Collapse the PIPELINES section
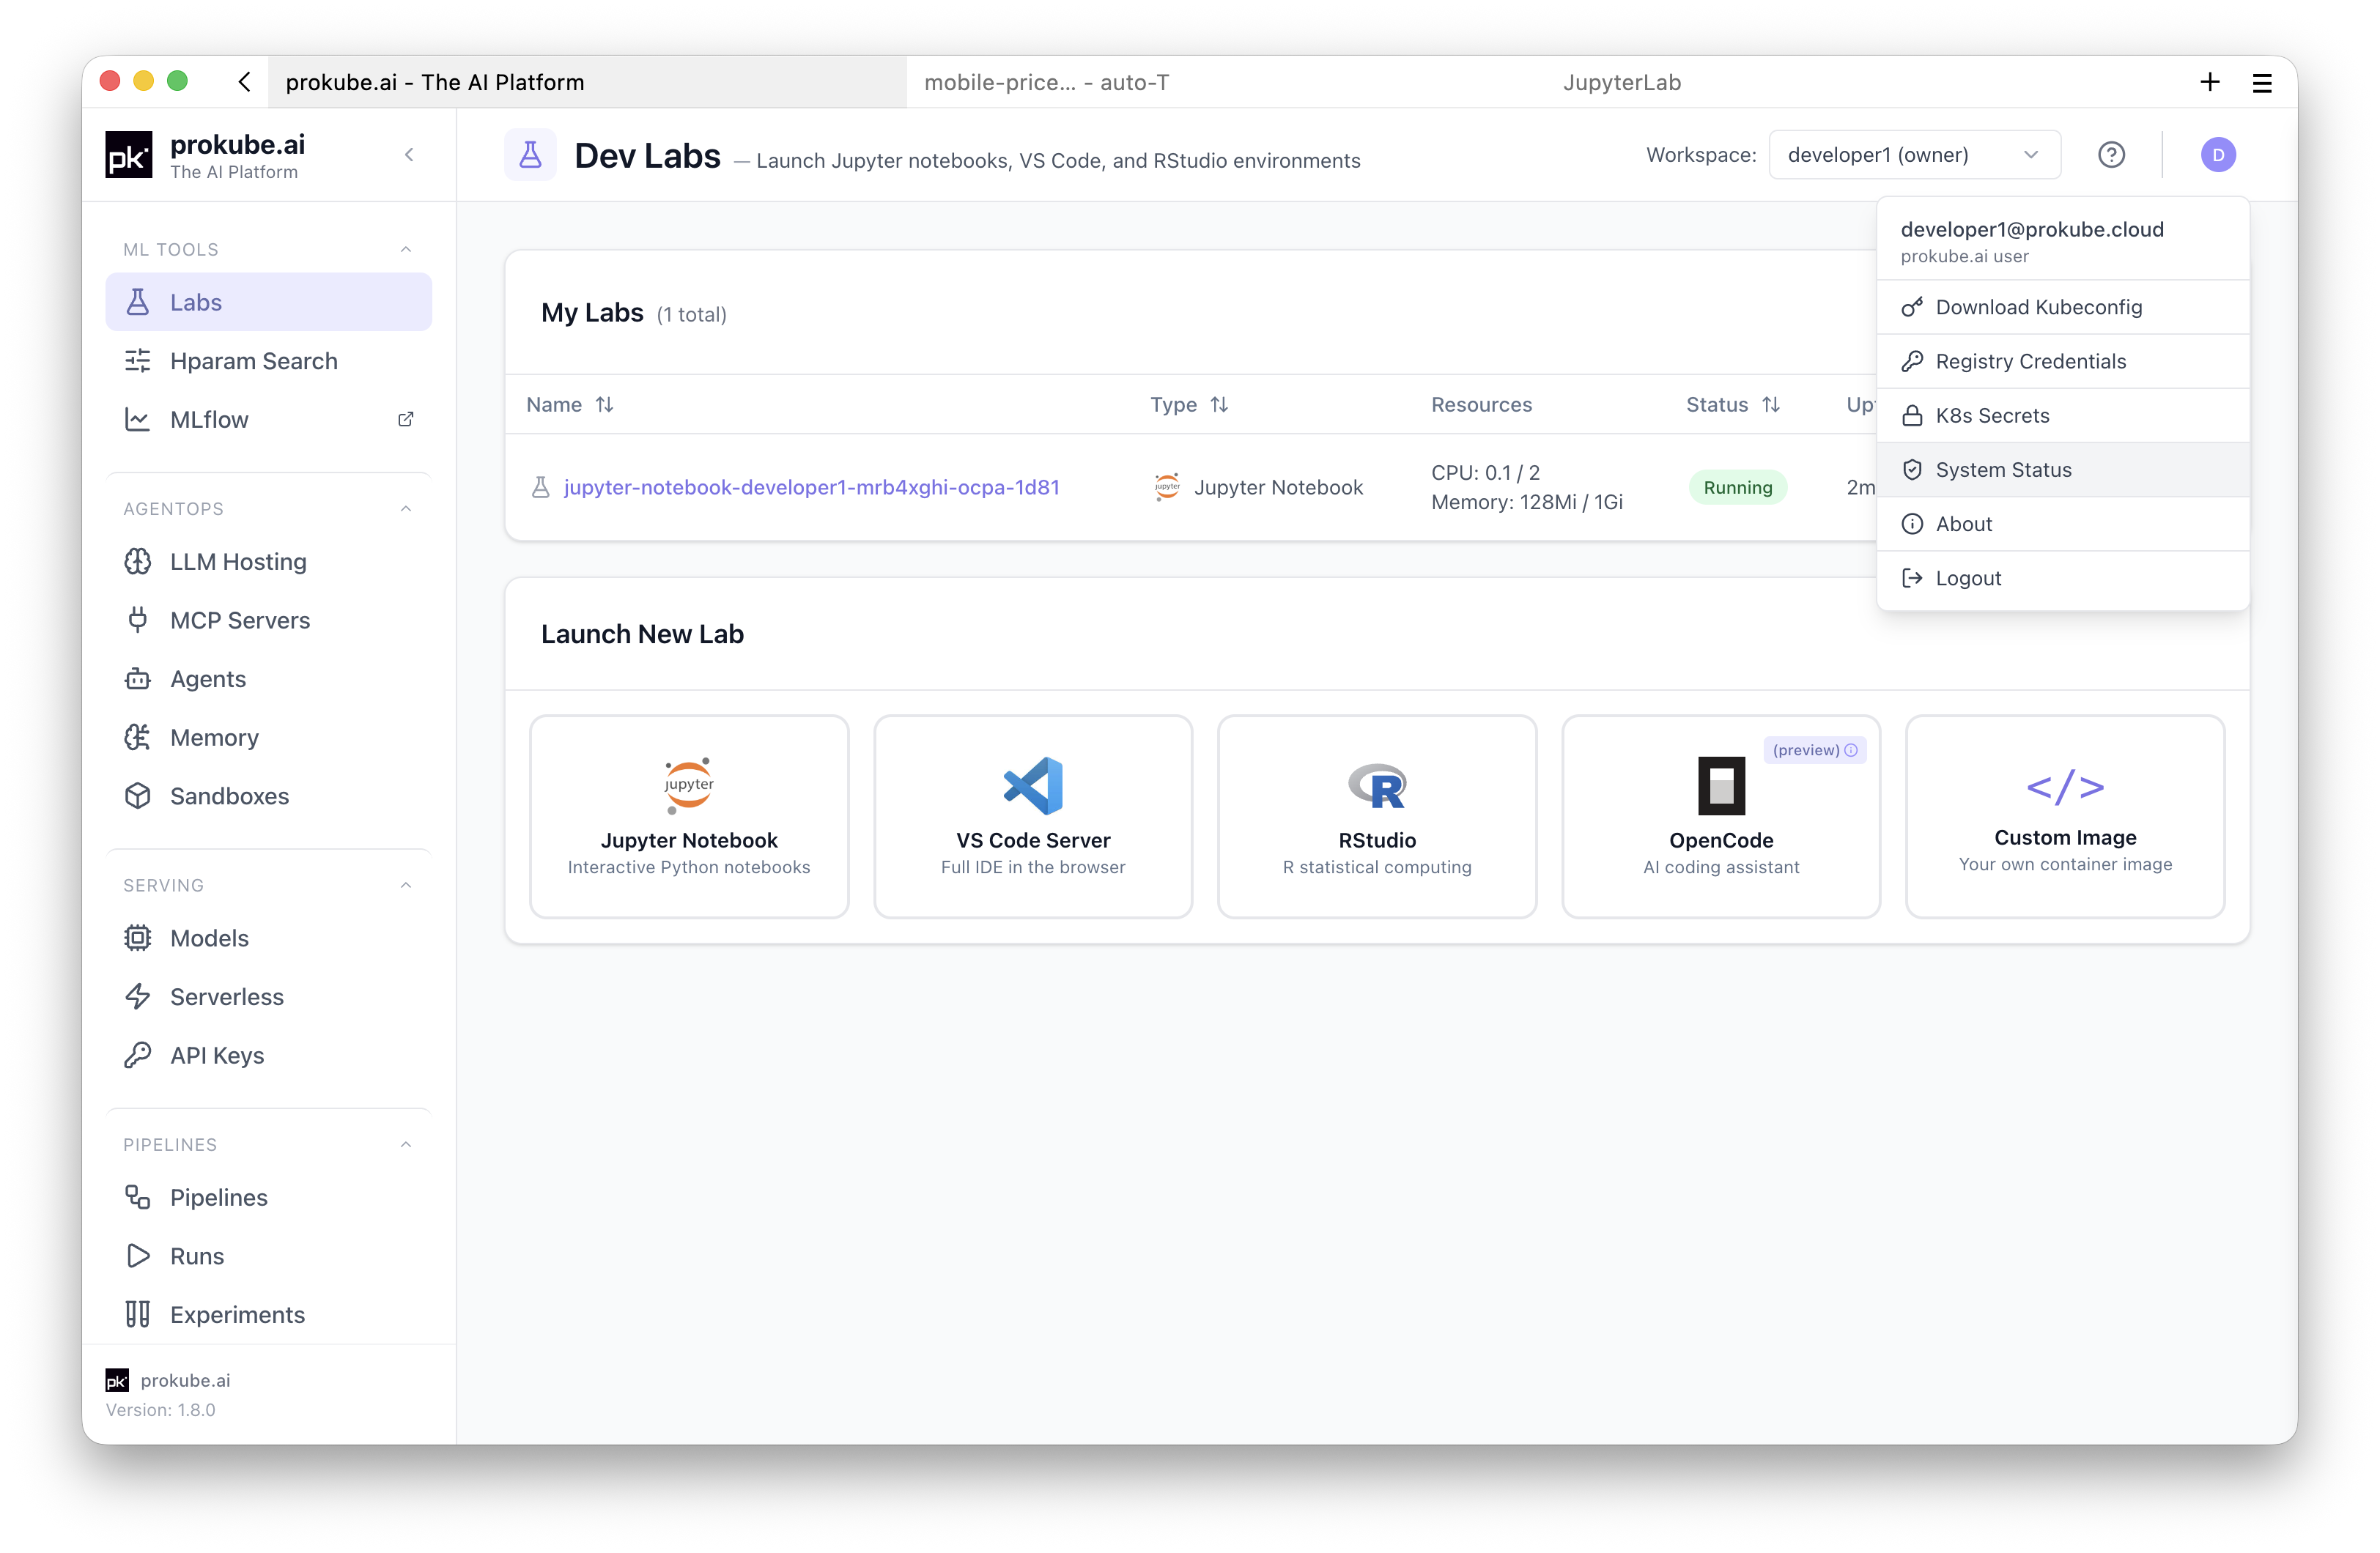Screen dimensions: 2380x1553 (x=406, y=1145)
